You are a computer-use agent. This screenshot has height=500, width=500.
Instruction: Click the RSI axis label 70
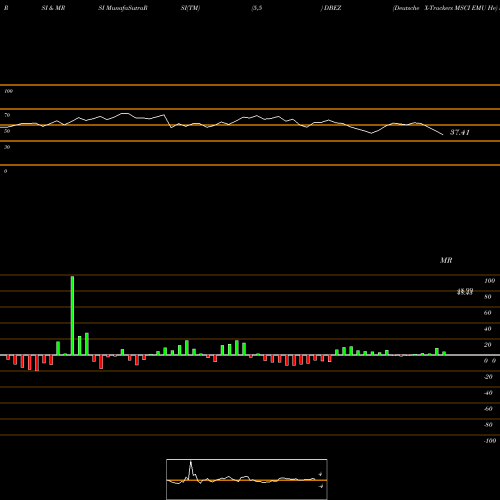tap(7, 115)
